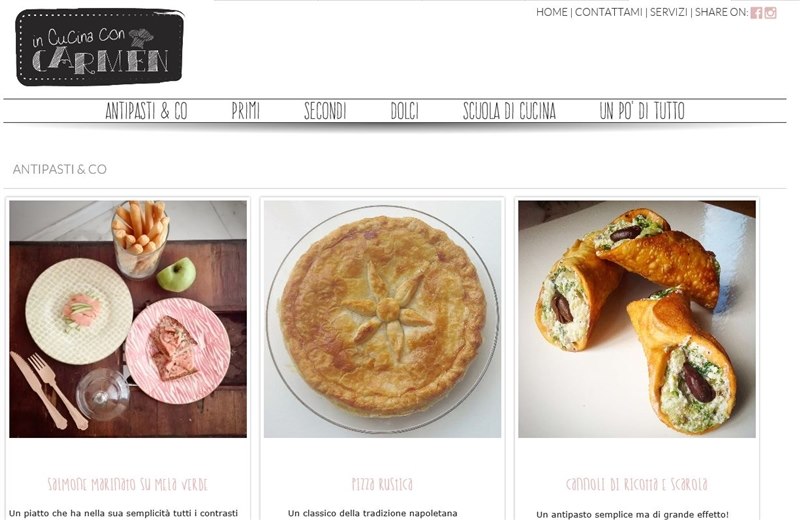The width and height of the screenshot is (800, 520).
Task: Open the pizza rustica pie photo
Action: 382,319
